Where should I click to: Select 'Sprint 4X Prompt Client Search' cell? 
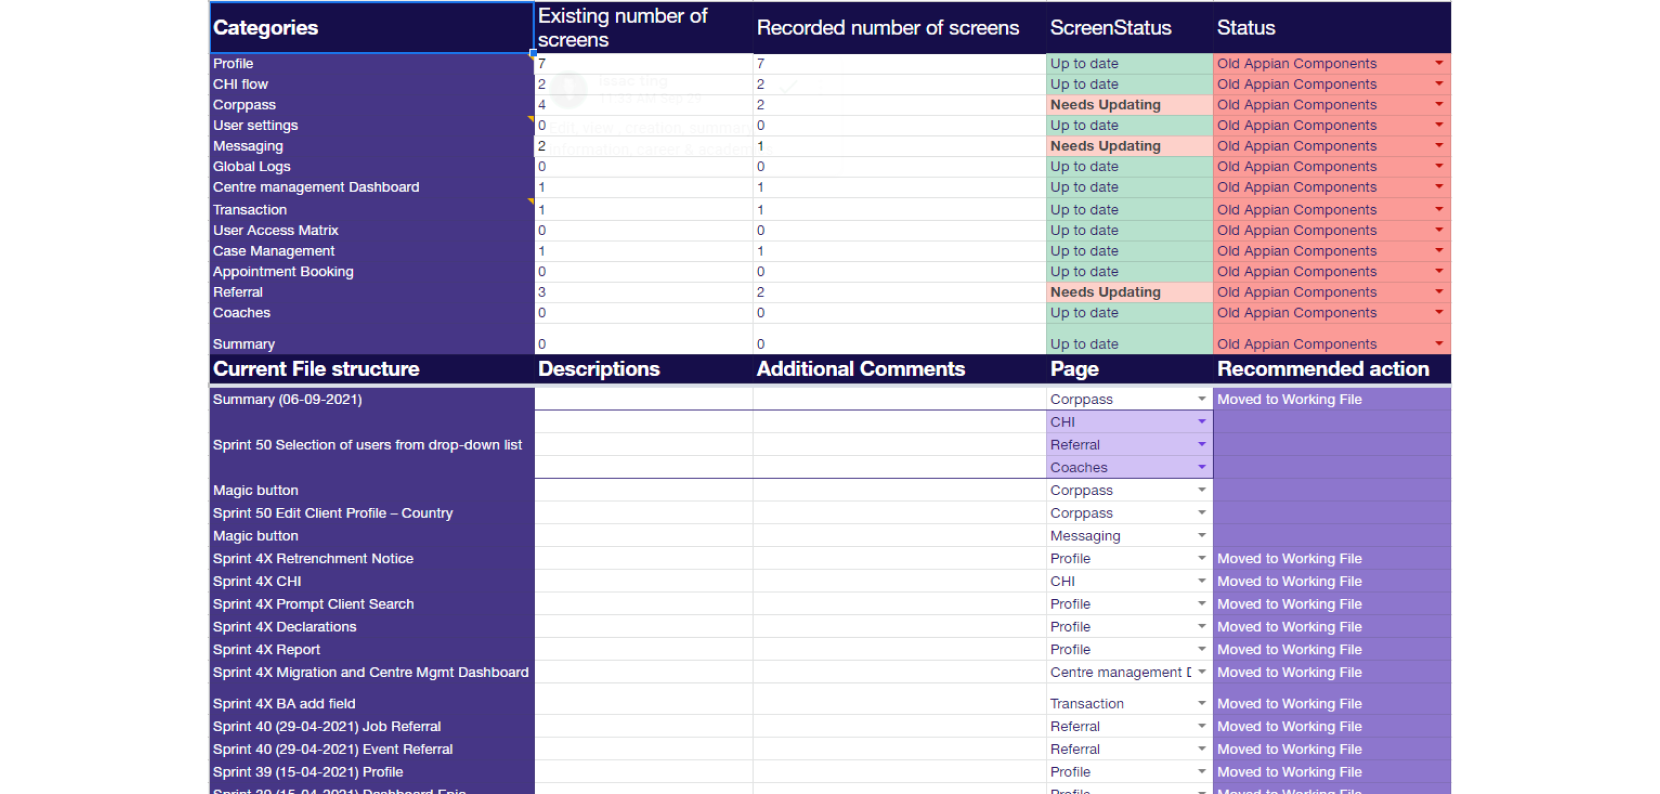[372, 604]
